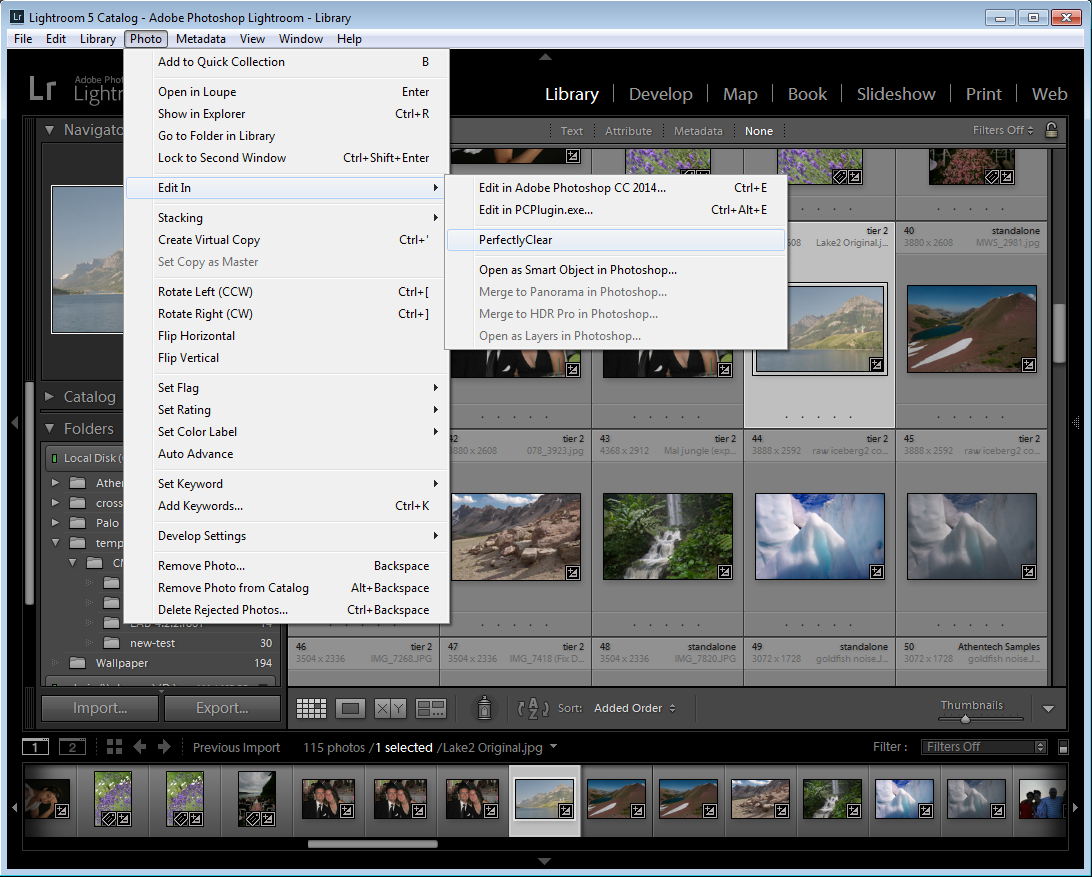
Task: Click the Import button
Action: coord(100,708)
